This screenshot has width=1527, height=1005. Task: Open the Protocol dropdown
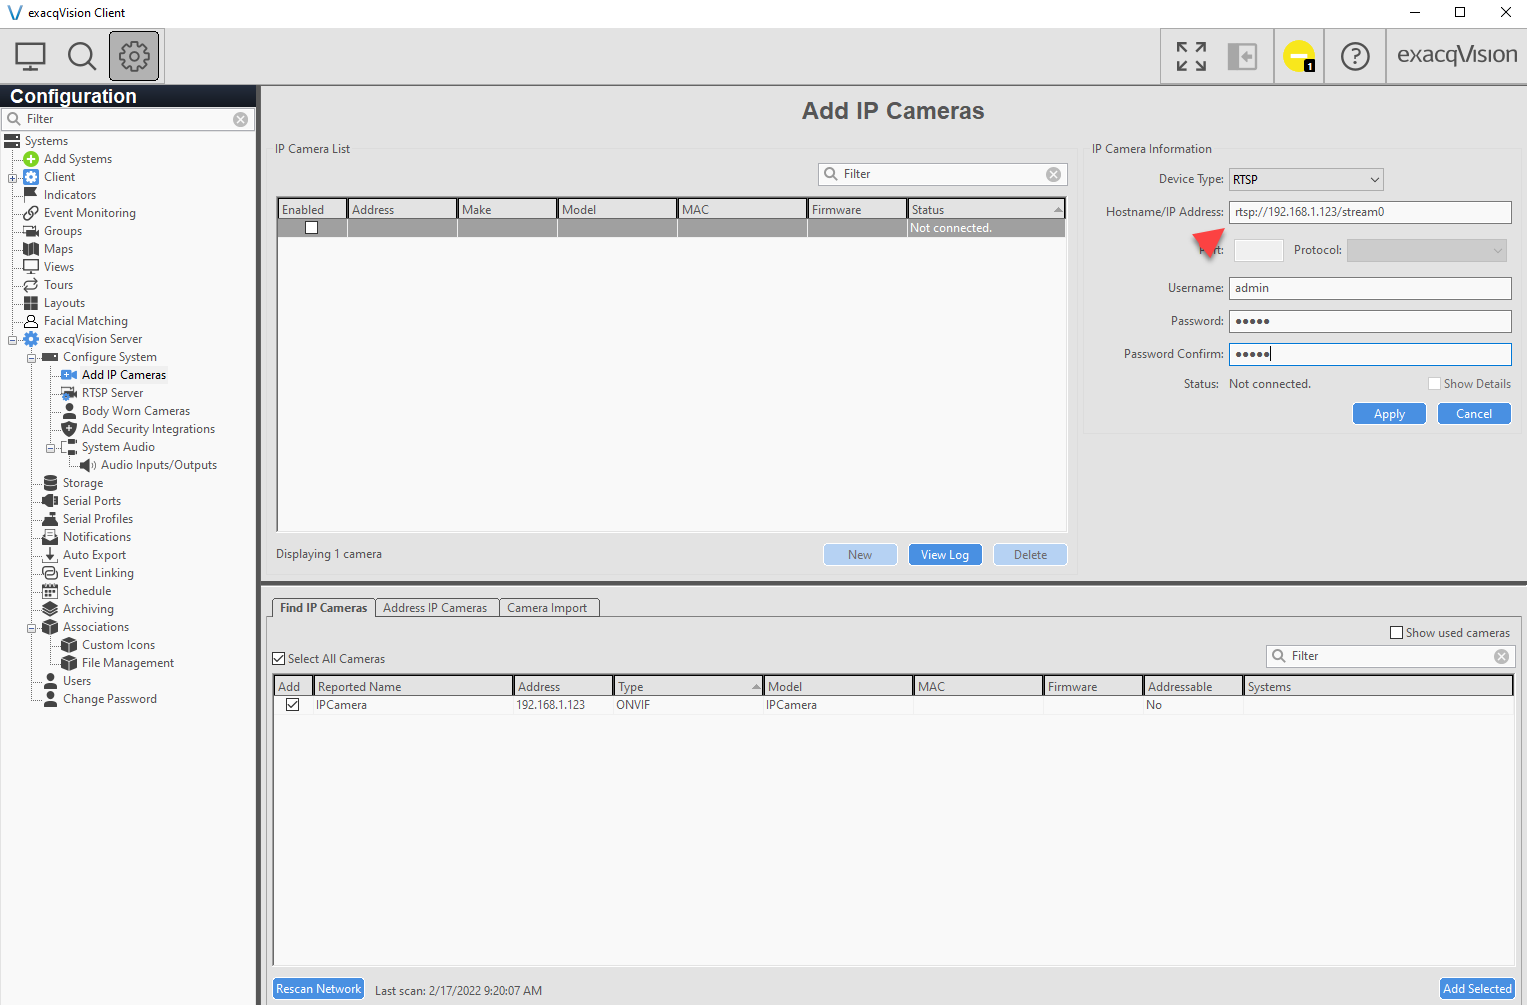click(1426, 250)
